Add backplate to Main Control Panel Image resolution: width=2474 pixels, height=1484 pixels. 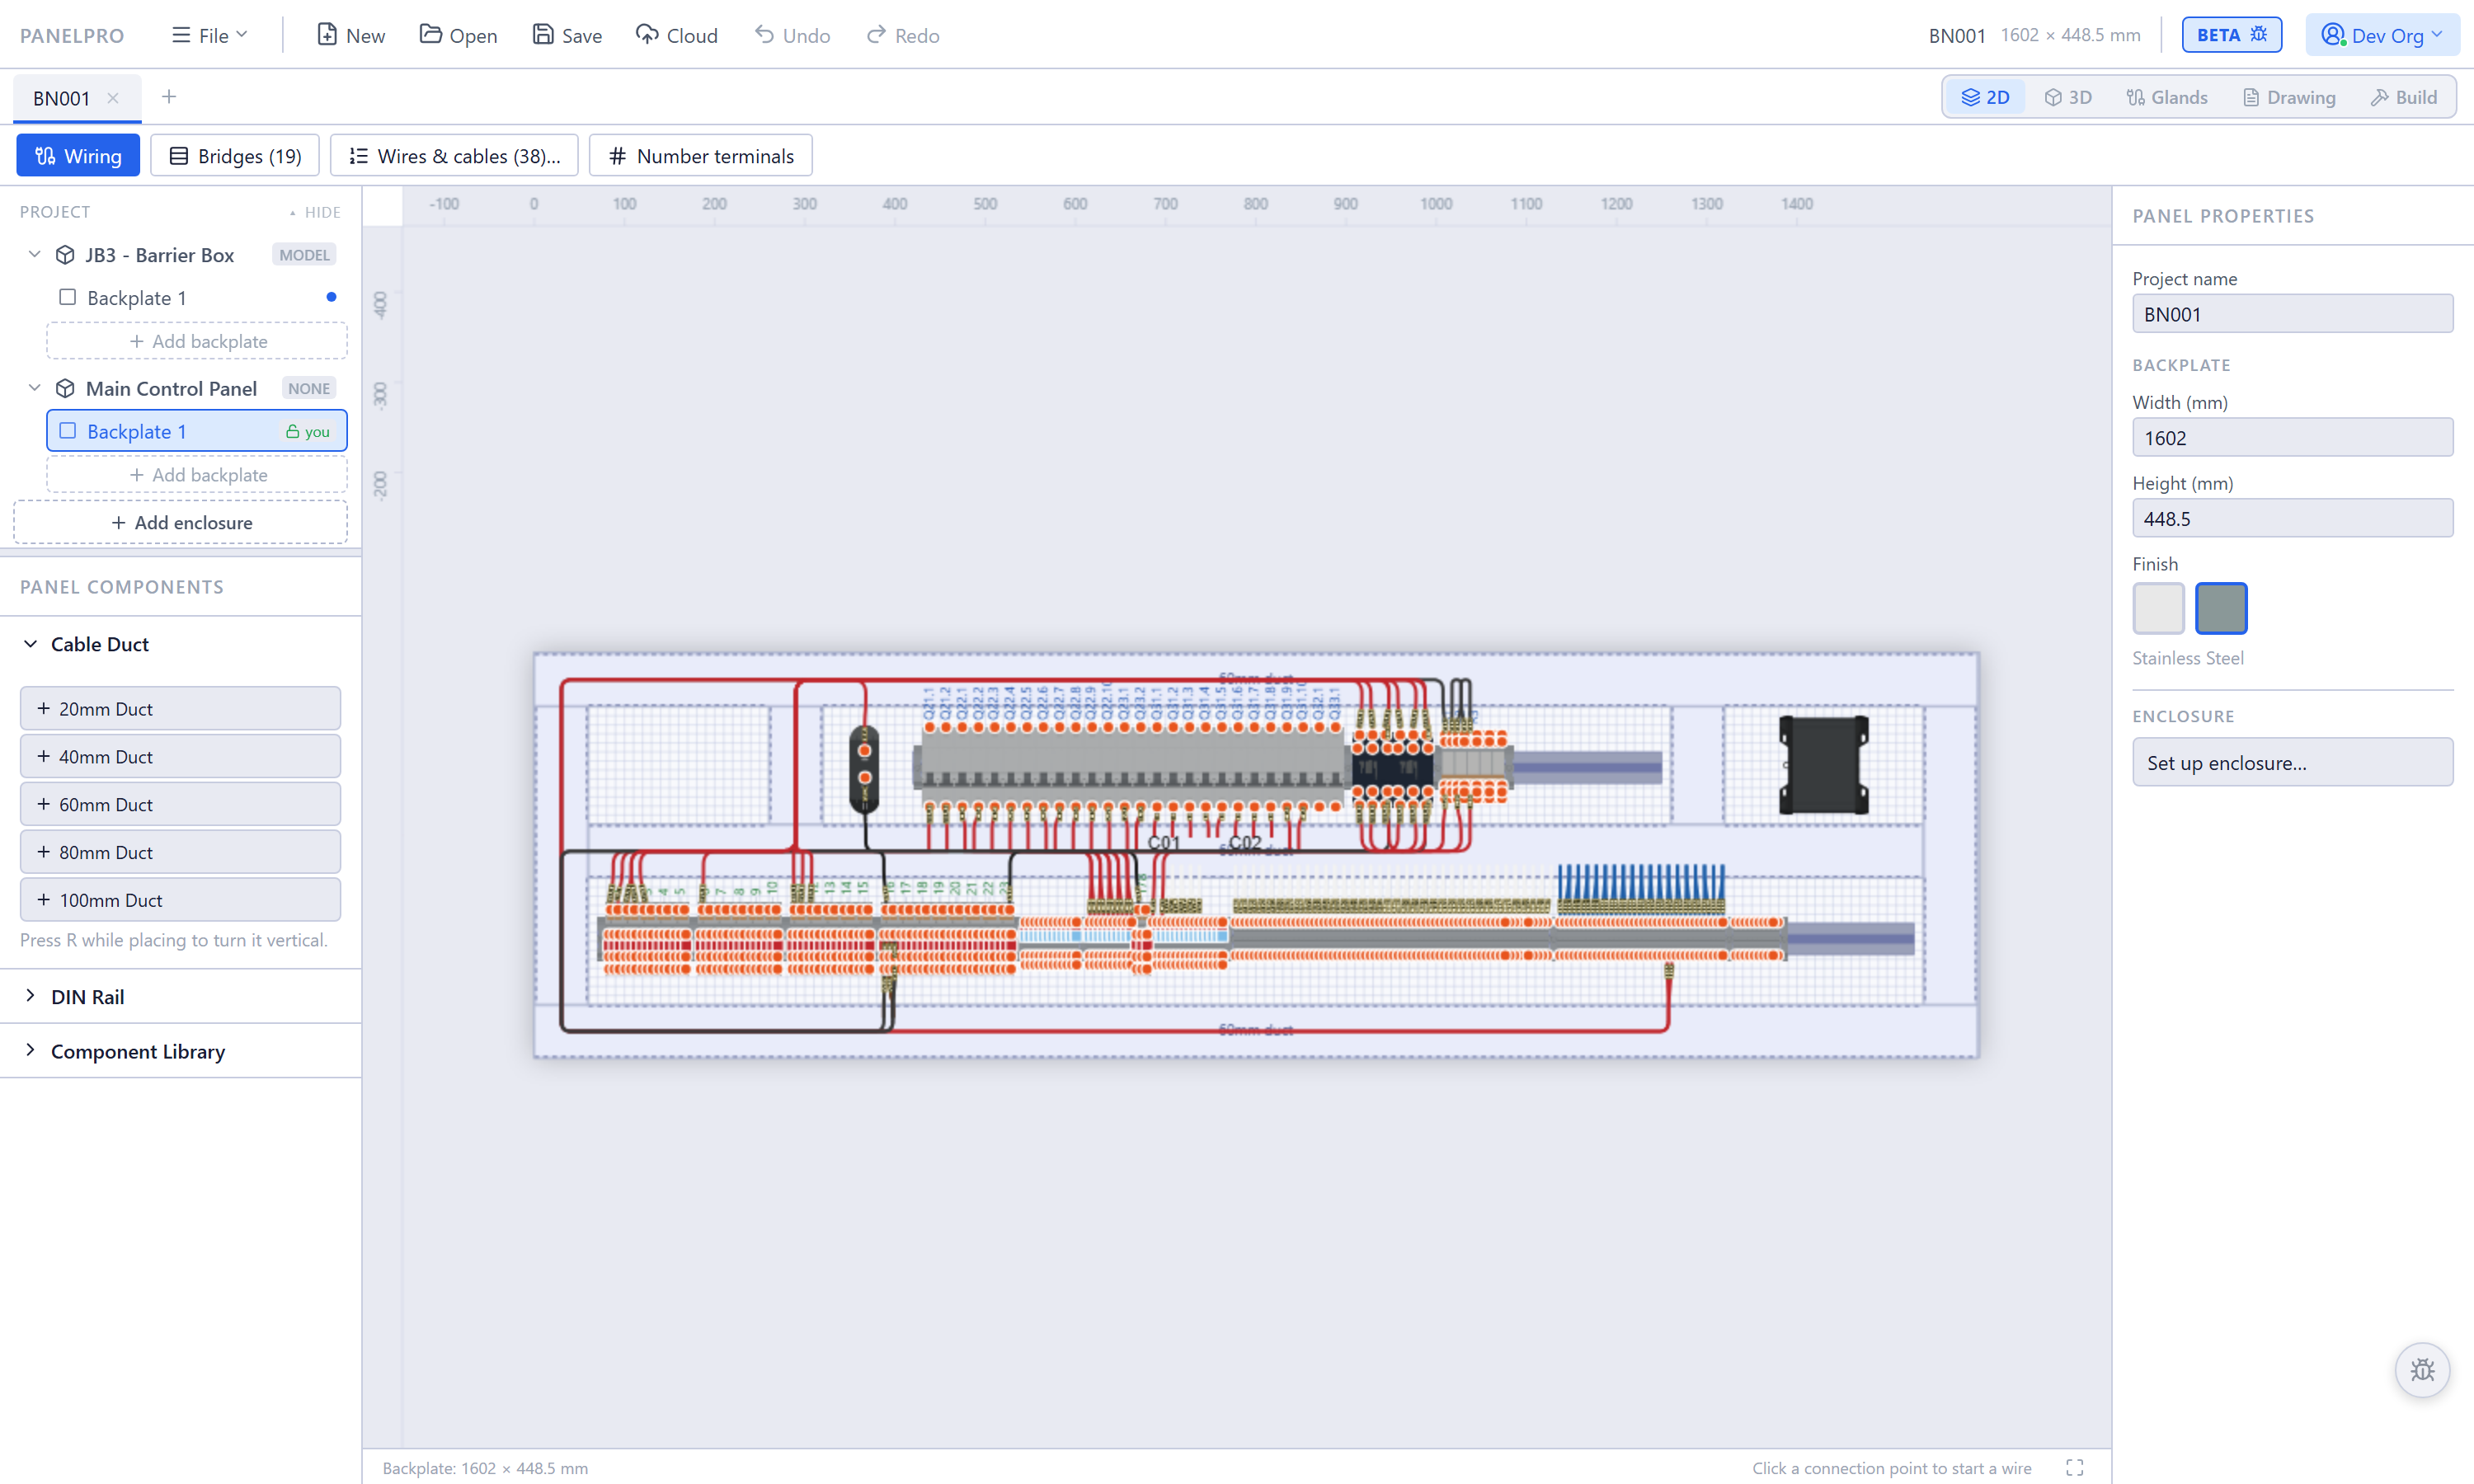pyautogui.click(x=197, y=475)
